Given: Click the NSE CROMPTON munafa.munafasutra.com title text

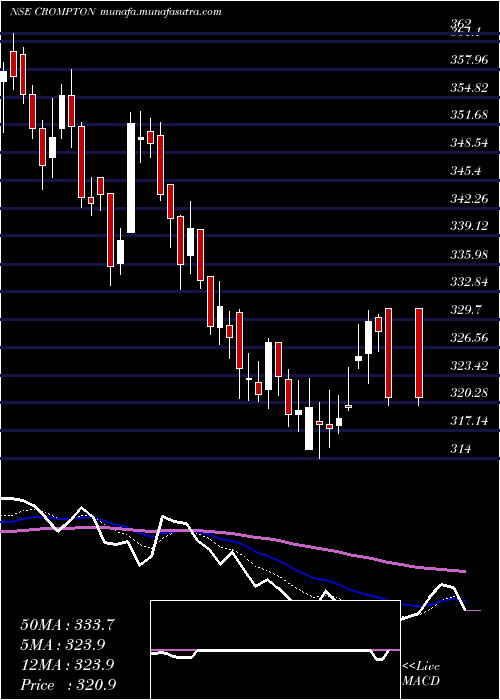Looking at the screenshot, I should tap(116, 12).
